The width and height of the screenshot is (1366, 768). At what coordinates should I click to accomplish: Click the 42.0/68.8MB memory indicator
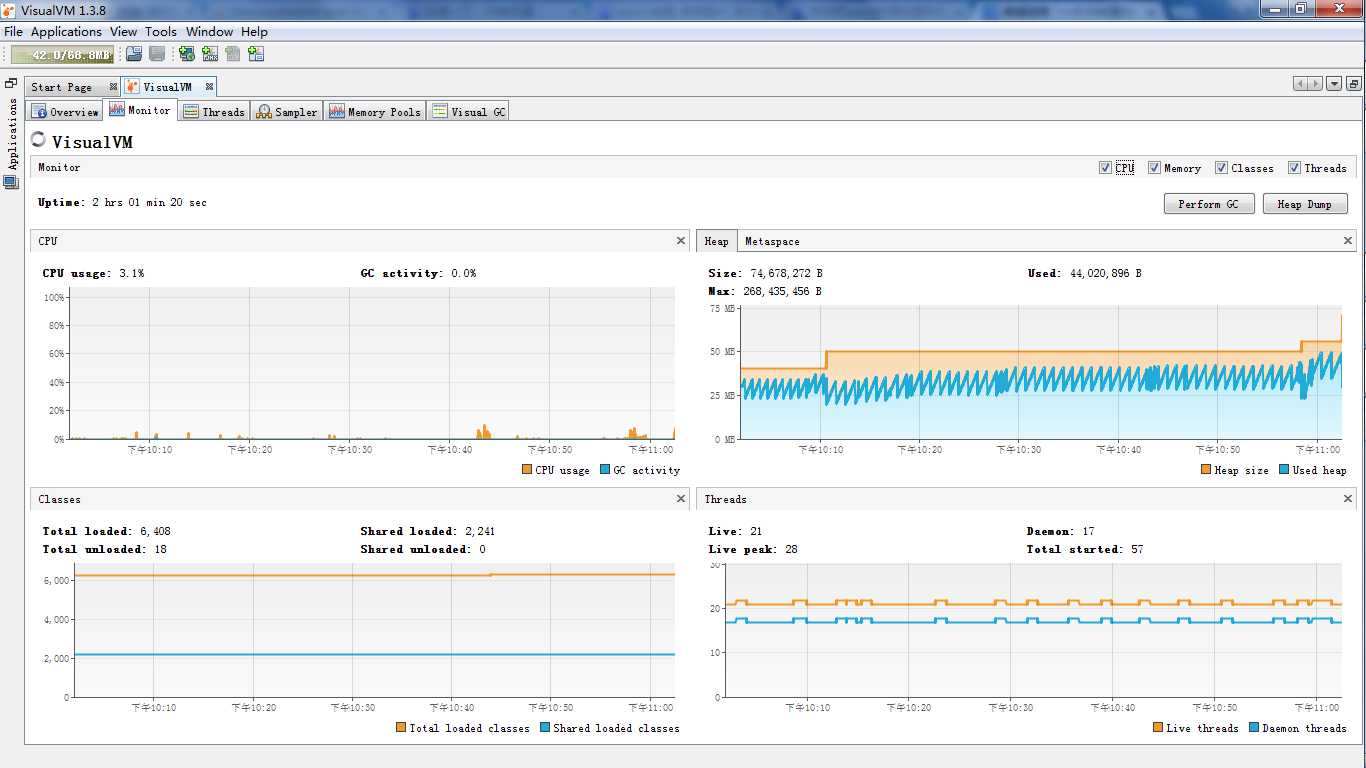[x=61, y=55]
